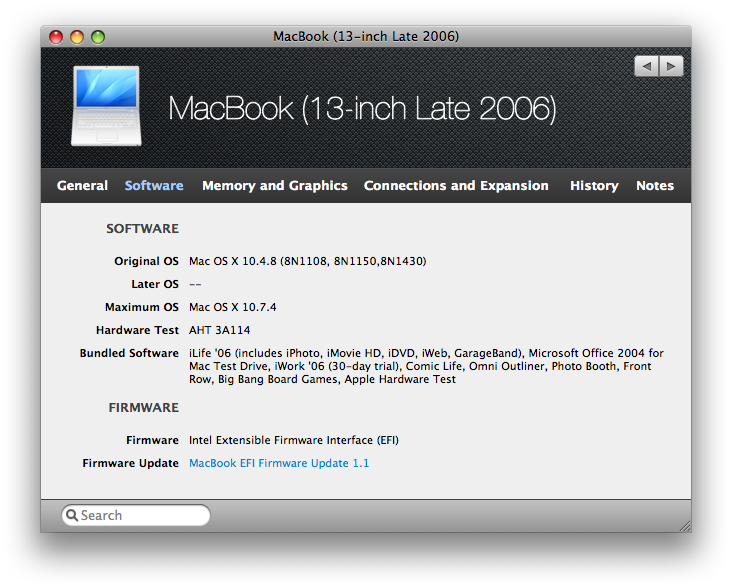Show the History tab
The width and height of the screenshot is (732, 588).
tap(594, 186)
